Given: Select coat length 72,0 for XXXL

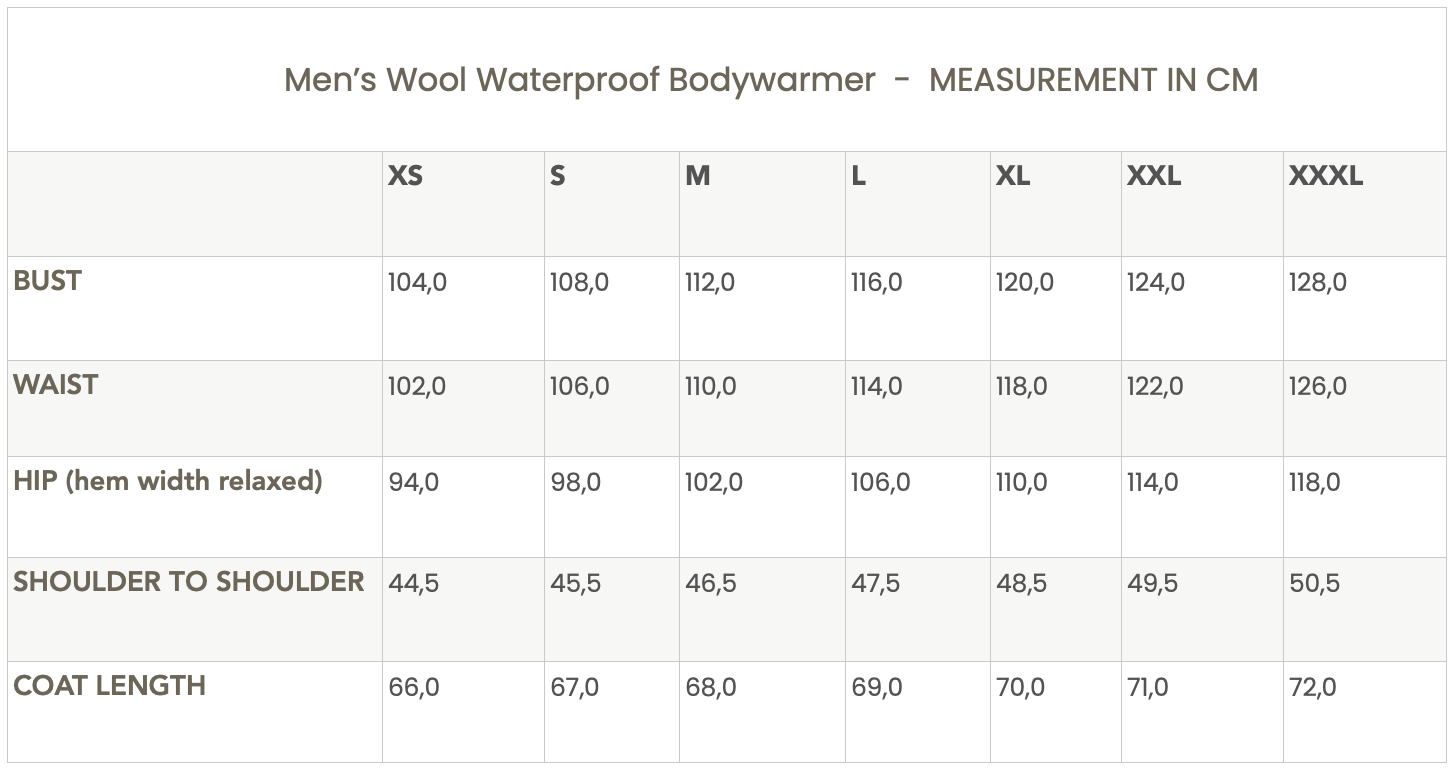Looking at the screenshot, I should click(x=1312, y=688).
